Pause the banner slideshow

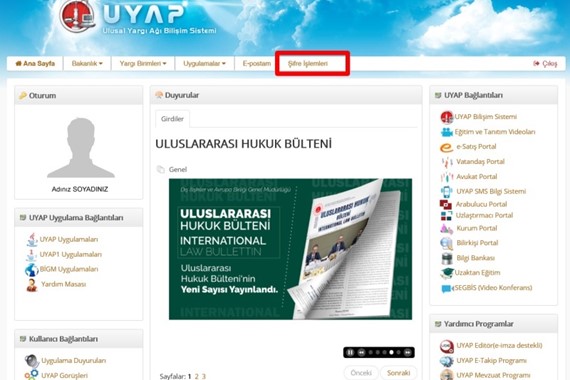350,352
